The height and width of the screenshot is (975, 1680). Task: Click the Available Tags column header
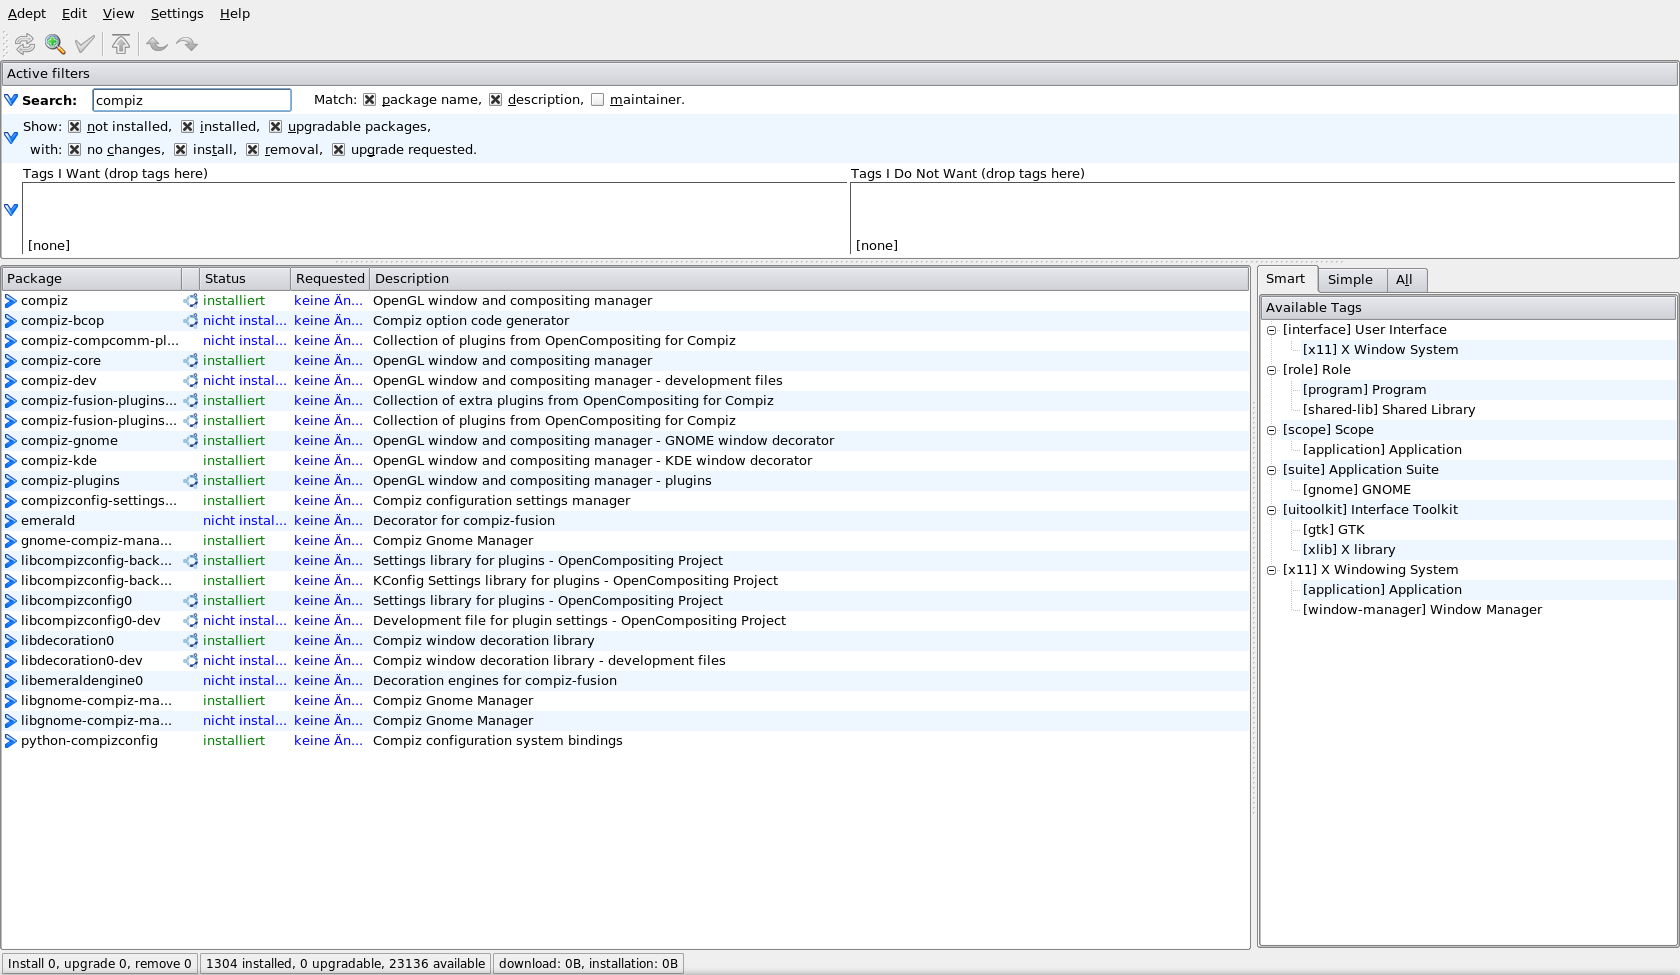pos(1467,308)
